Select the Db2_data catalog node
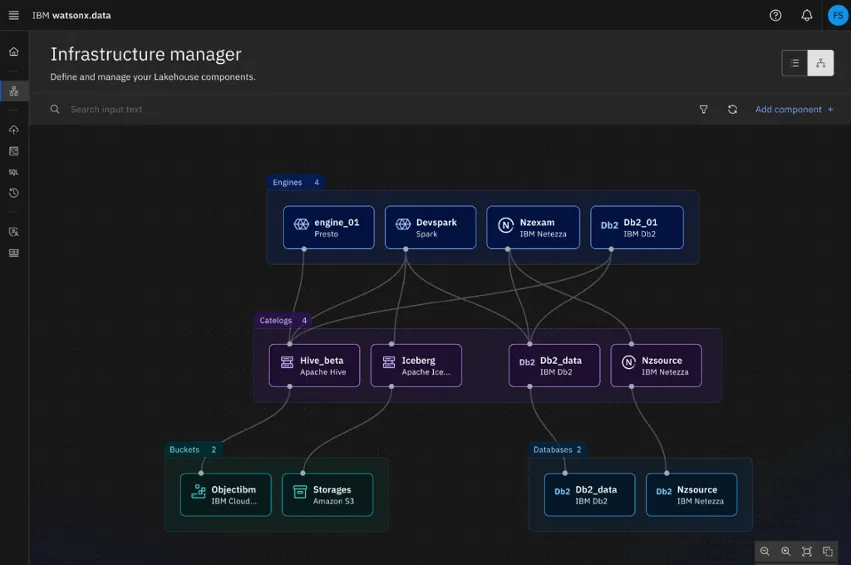 click(x=555, y=366)
